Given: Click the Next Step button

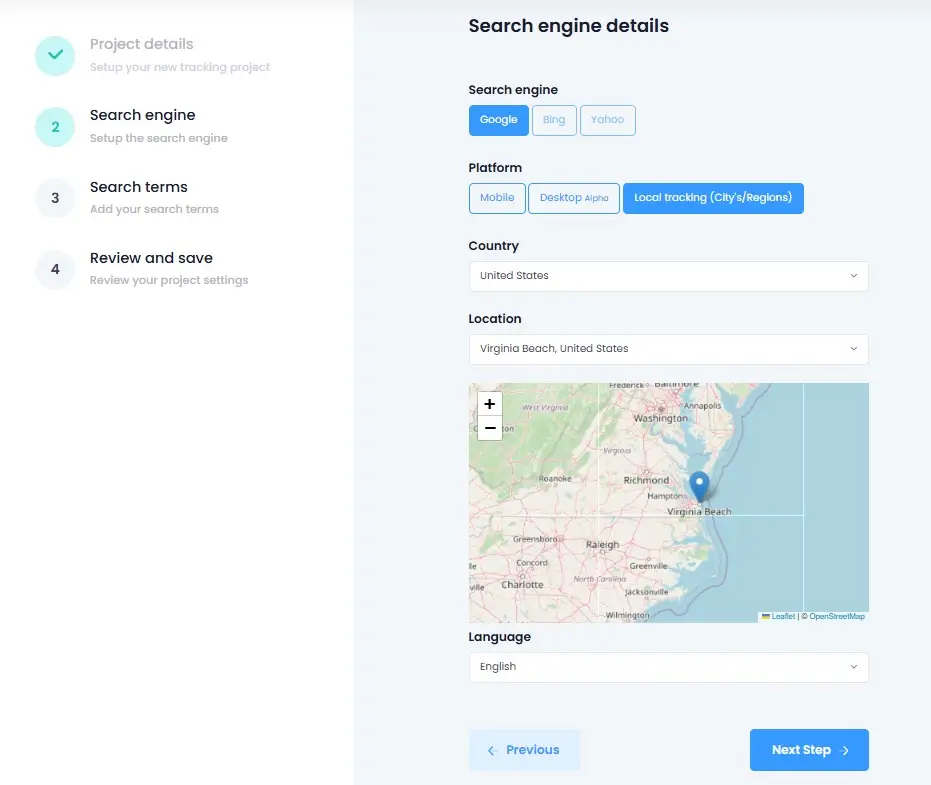Looking at the screenshot, I should point(809,750).
